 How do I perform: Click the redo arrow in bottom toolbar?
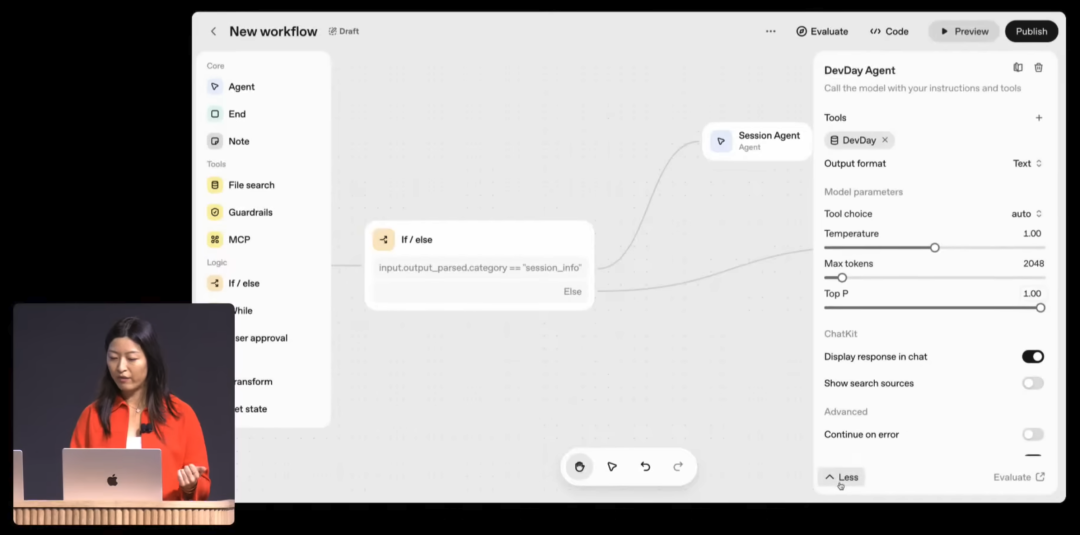(678, 467)
